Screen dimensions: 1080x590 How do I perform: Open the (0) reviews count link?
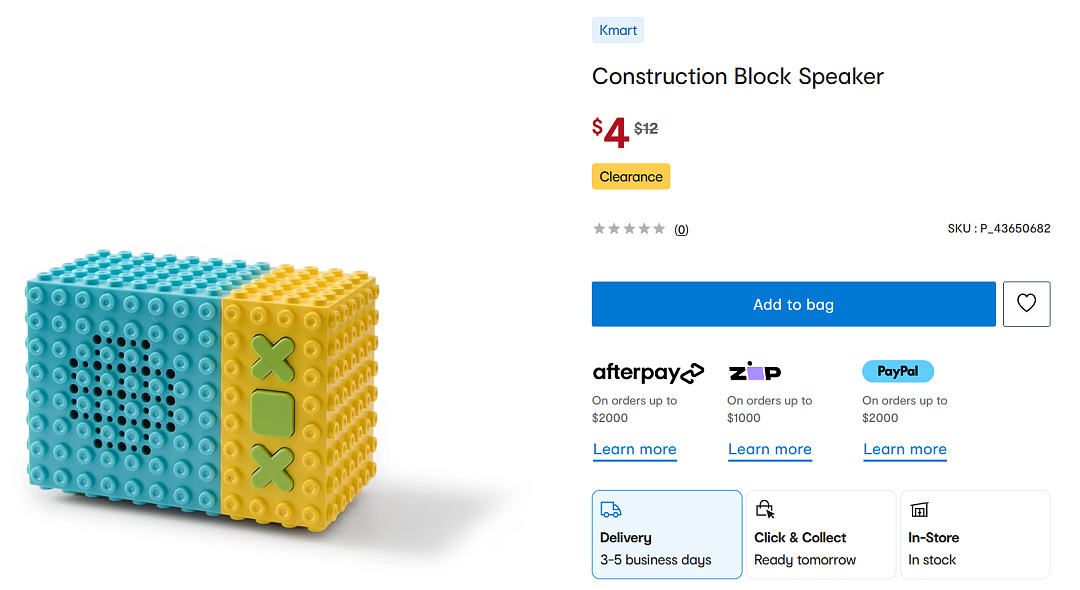(681, 229)
